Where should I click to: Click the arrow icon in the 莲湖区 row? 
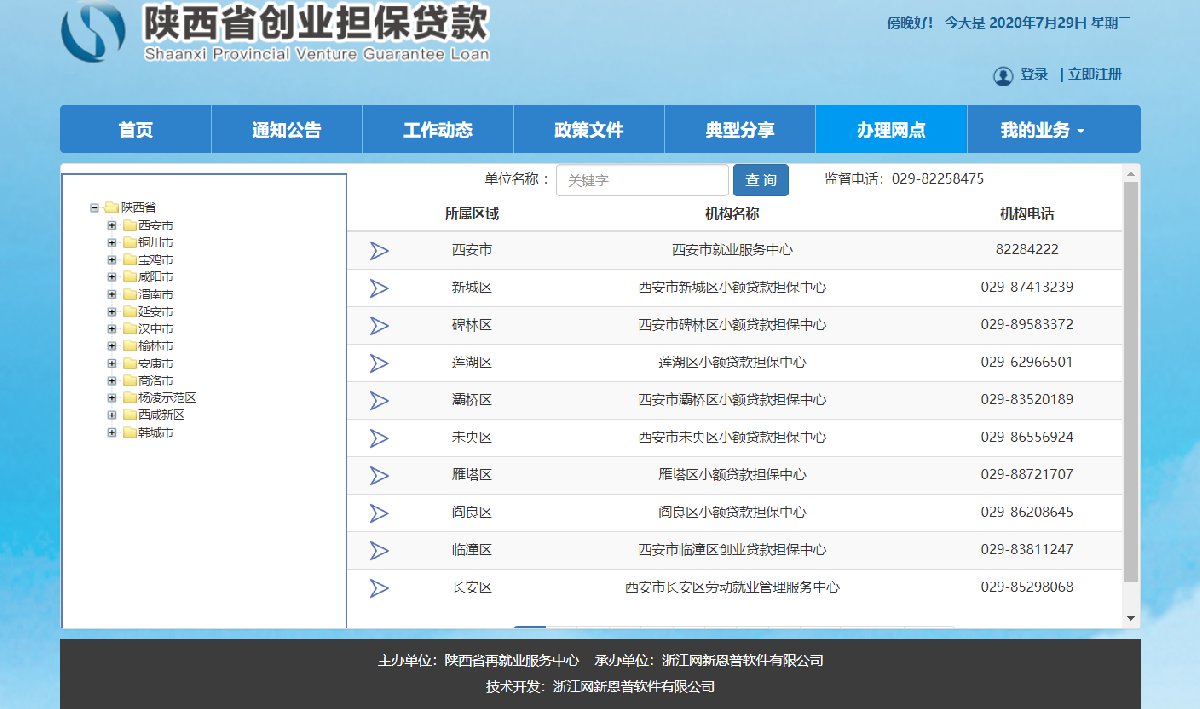tap(379, 363)
